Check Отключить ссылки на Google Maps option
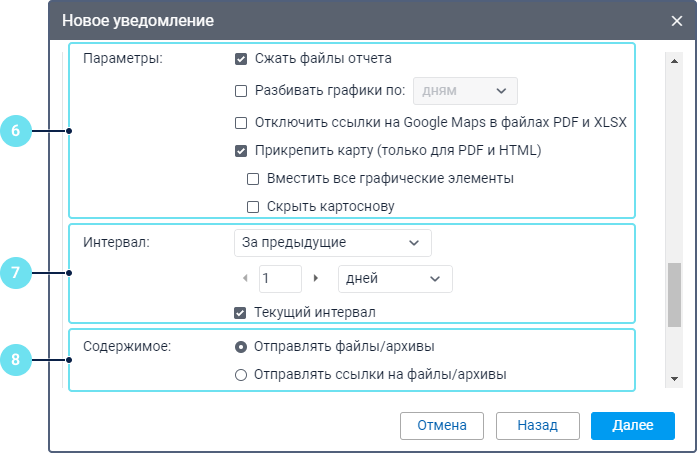Image resolution: width=697 pixels, height=453 pixels. (x=241, y=124)
